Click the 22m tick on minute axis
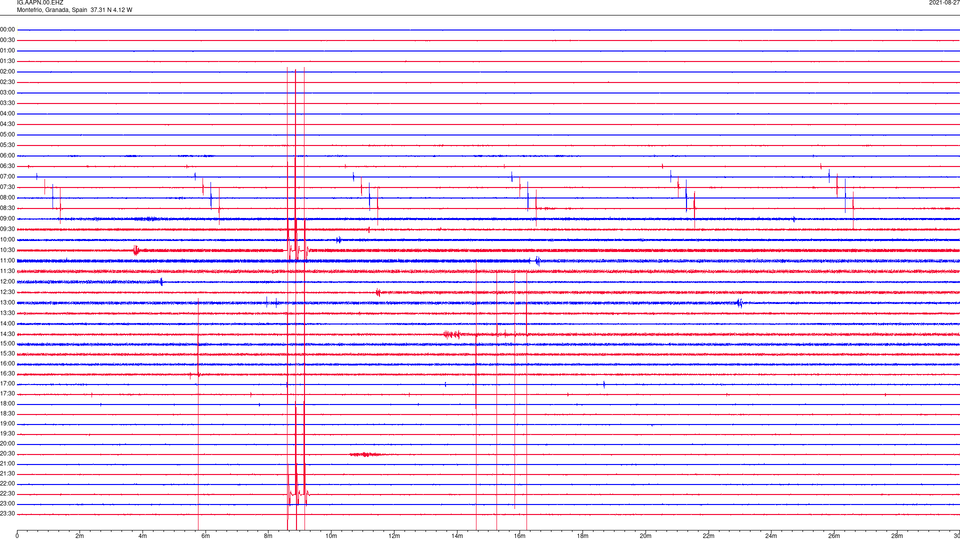This screenshot has width=960, height=540. tap(708, 536)
